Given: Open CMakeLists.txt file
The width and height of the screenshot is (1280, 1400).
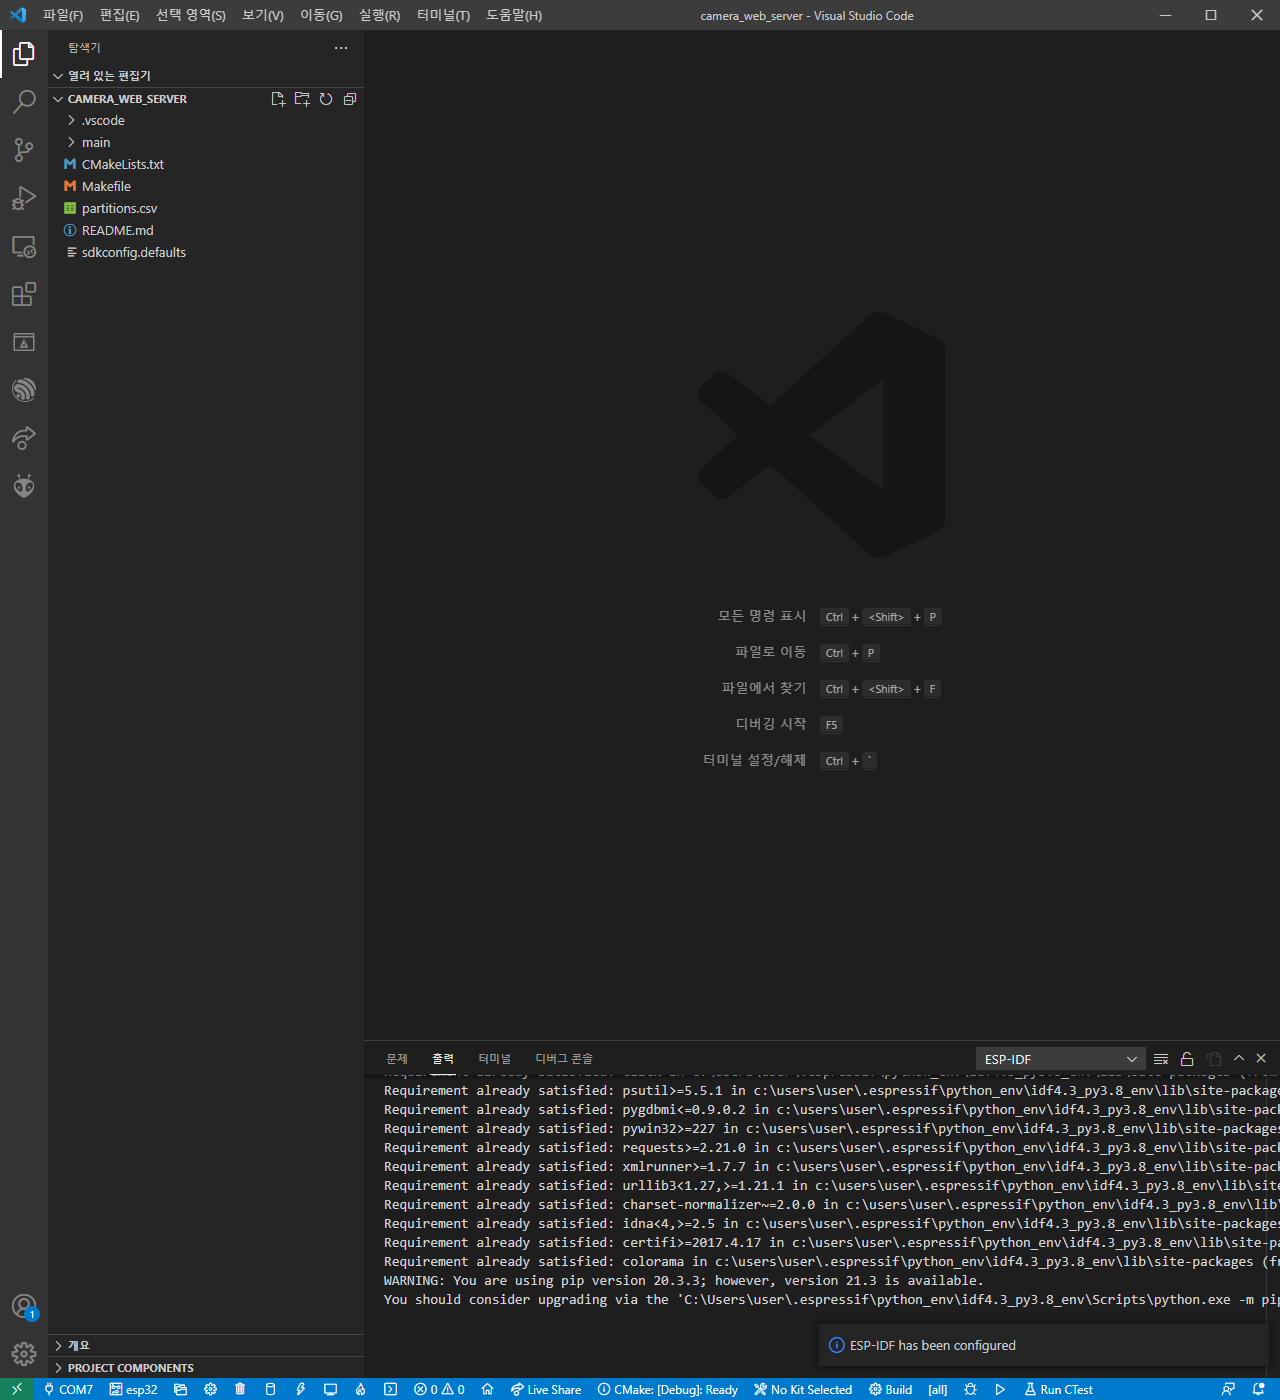Looking at the screenshot, I should pyautogui.click(x=206, y=164).
